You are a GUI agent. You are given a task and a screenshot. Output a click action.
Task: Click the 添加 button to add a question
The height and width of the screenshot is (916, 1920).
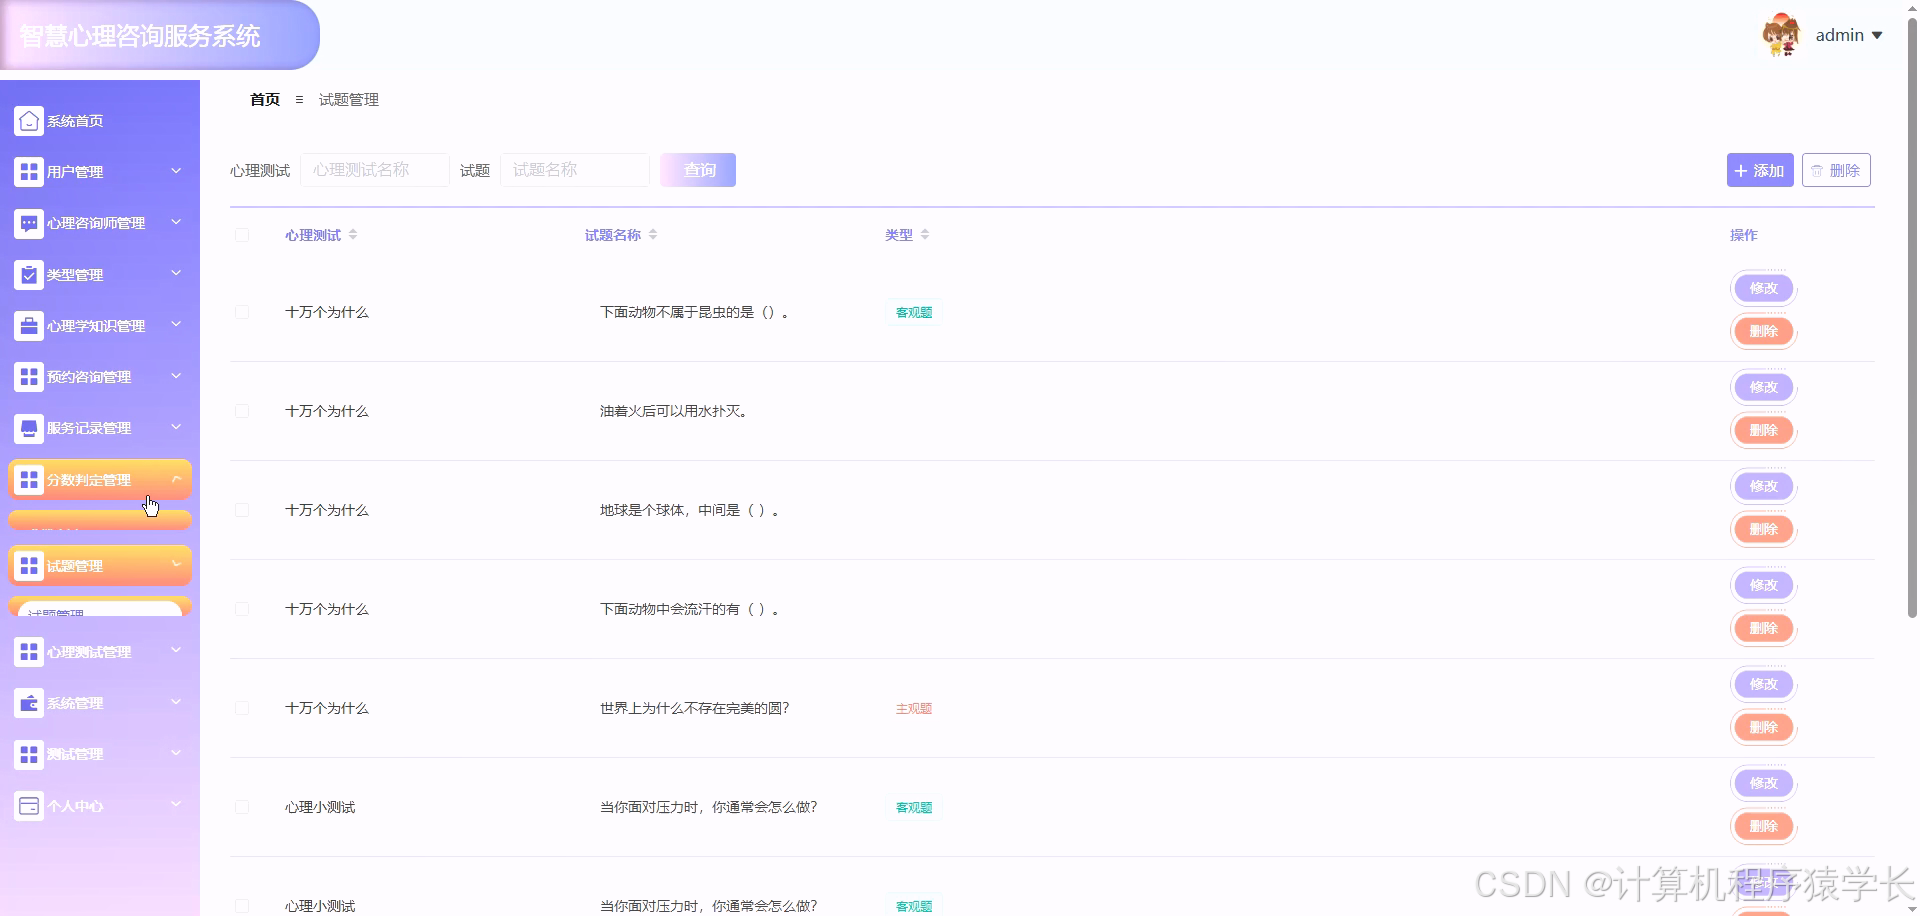tap(1759, 170)
